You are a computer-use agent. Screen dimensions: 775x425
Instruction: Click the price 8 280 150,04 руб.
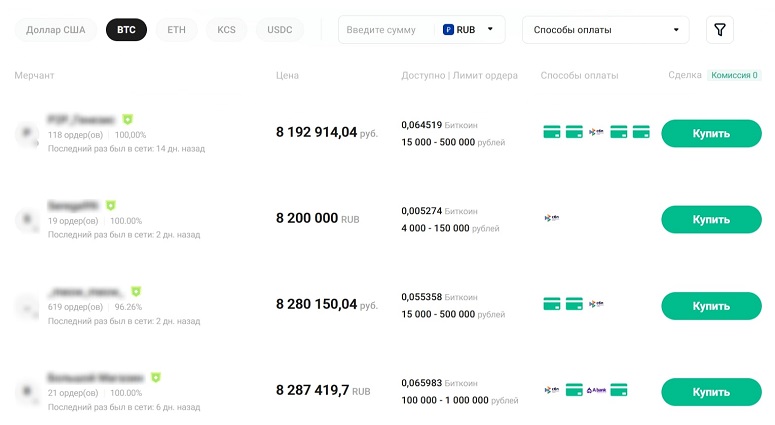327,304
